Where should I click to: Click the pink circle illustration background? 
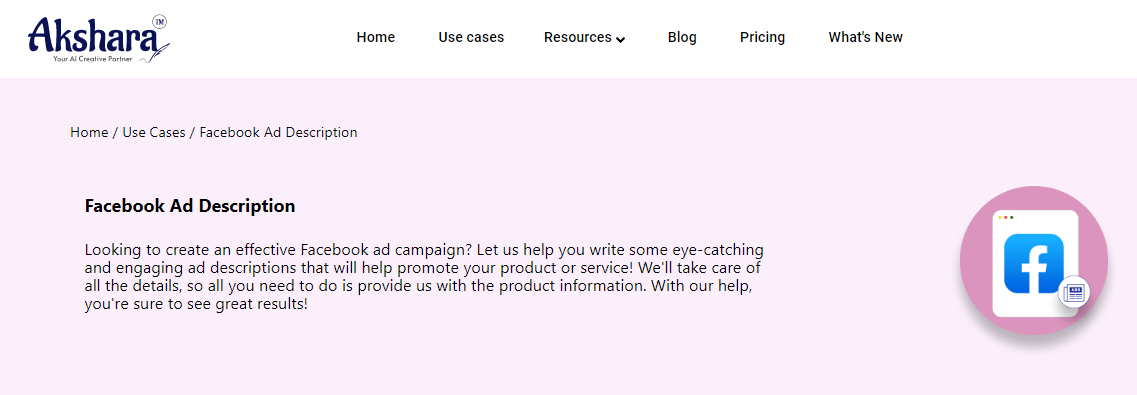[1033, 260]
